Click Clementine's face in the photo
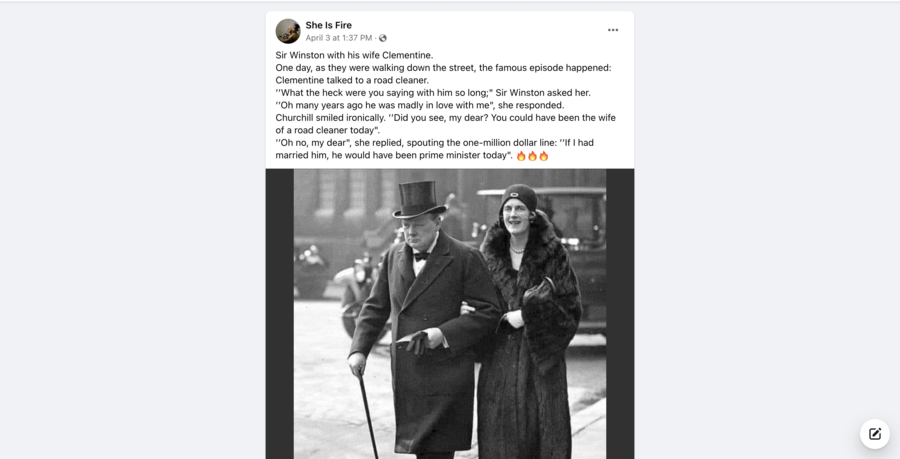900x459 pixels. (x=517, y=218)
